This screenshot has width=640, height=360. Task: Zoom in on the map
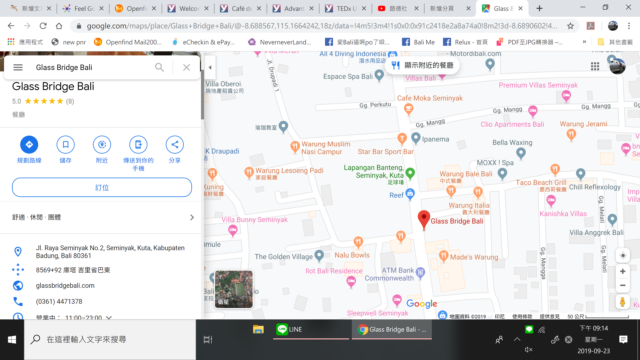pos(622,271)
